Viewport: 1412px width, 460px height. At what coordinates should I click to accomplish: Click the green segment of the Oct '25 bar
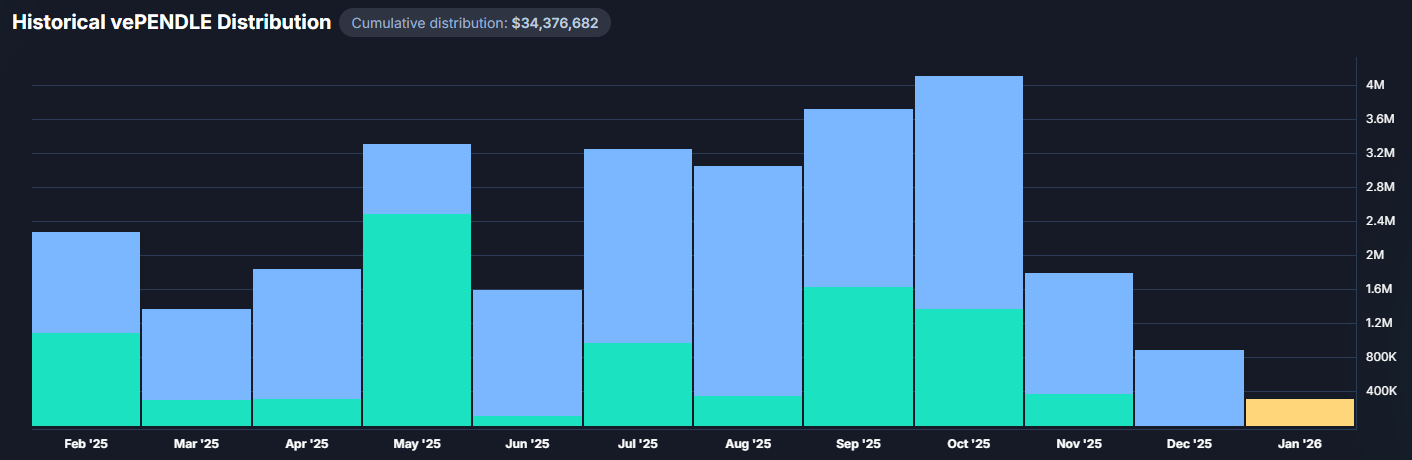(968, 367)
